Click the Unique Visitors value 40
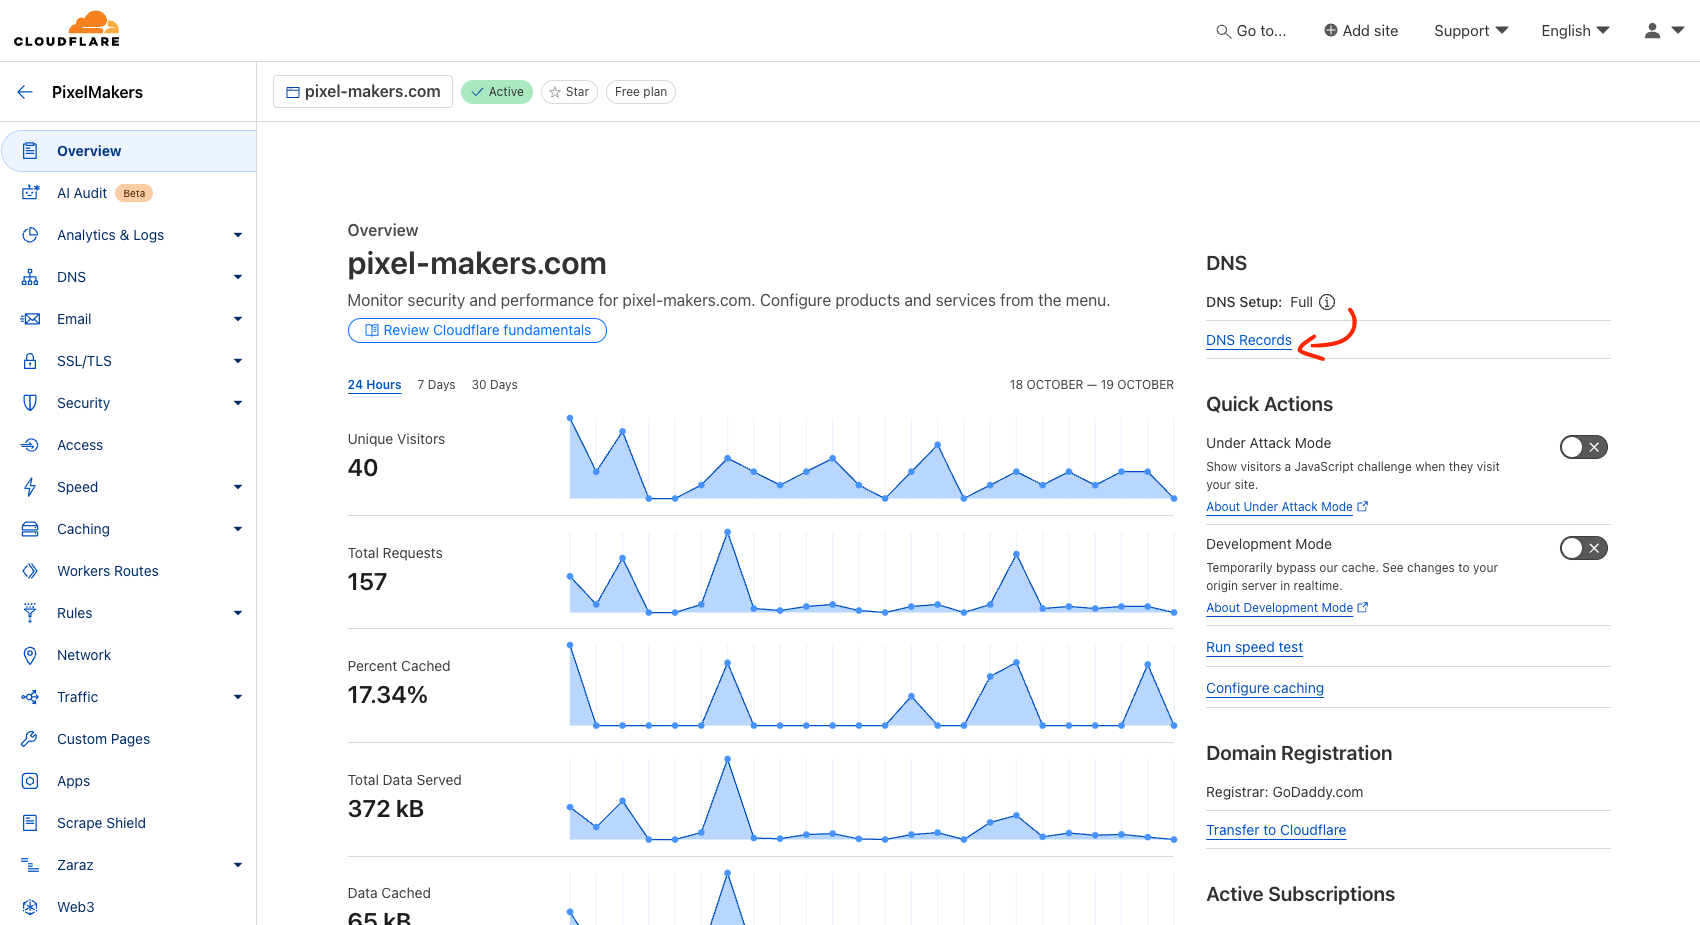1700x925 pixels. (x=362, y=468)
